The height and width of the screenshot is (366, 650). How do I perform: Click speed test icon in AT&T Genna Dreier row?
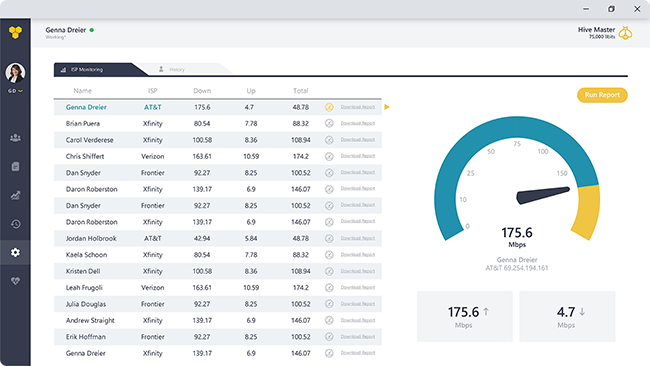coord(329,107)
